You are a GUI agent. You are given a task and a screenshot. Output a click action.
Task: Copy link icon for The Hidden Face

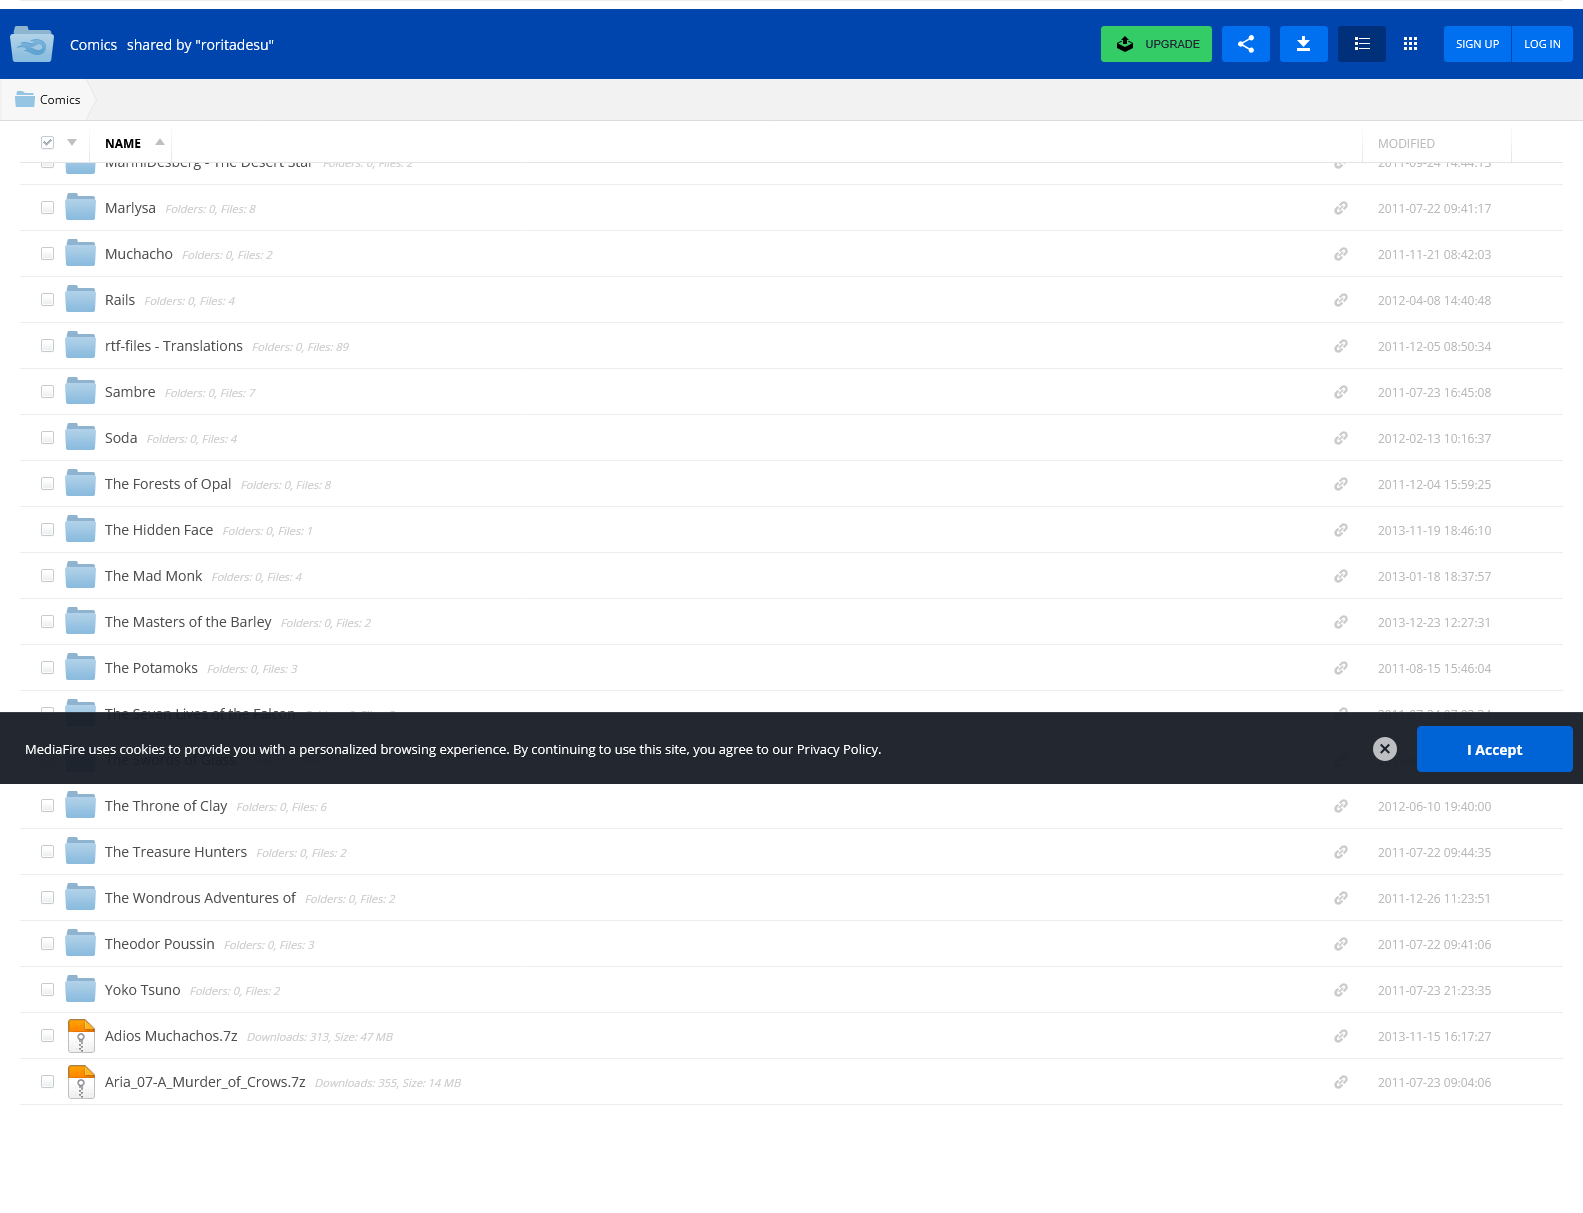point(1341,530)
